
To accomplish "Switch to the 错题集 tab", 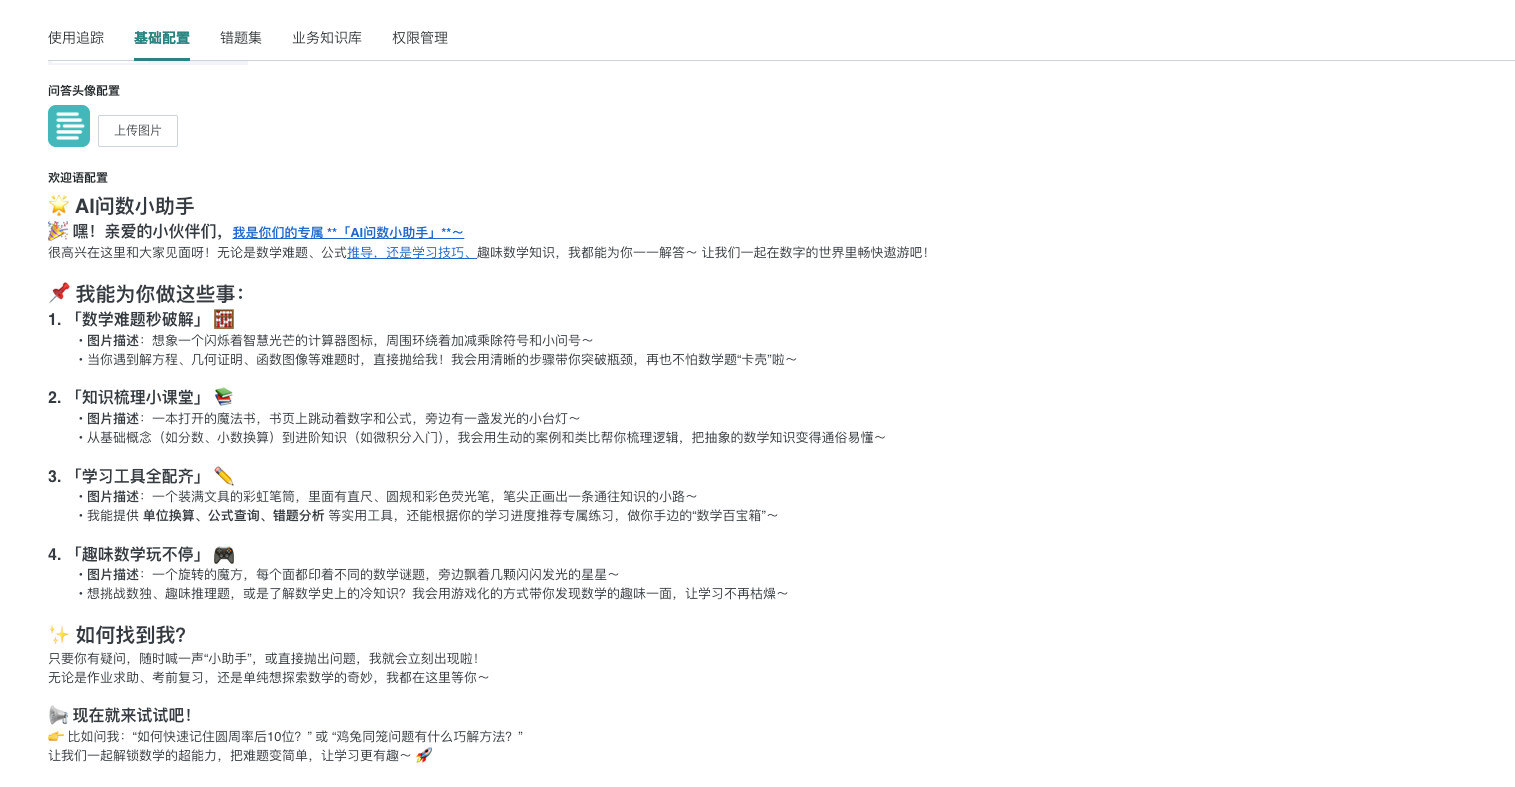I will click(x=241, y=38).
